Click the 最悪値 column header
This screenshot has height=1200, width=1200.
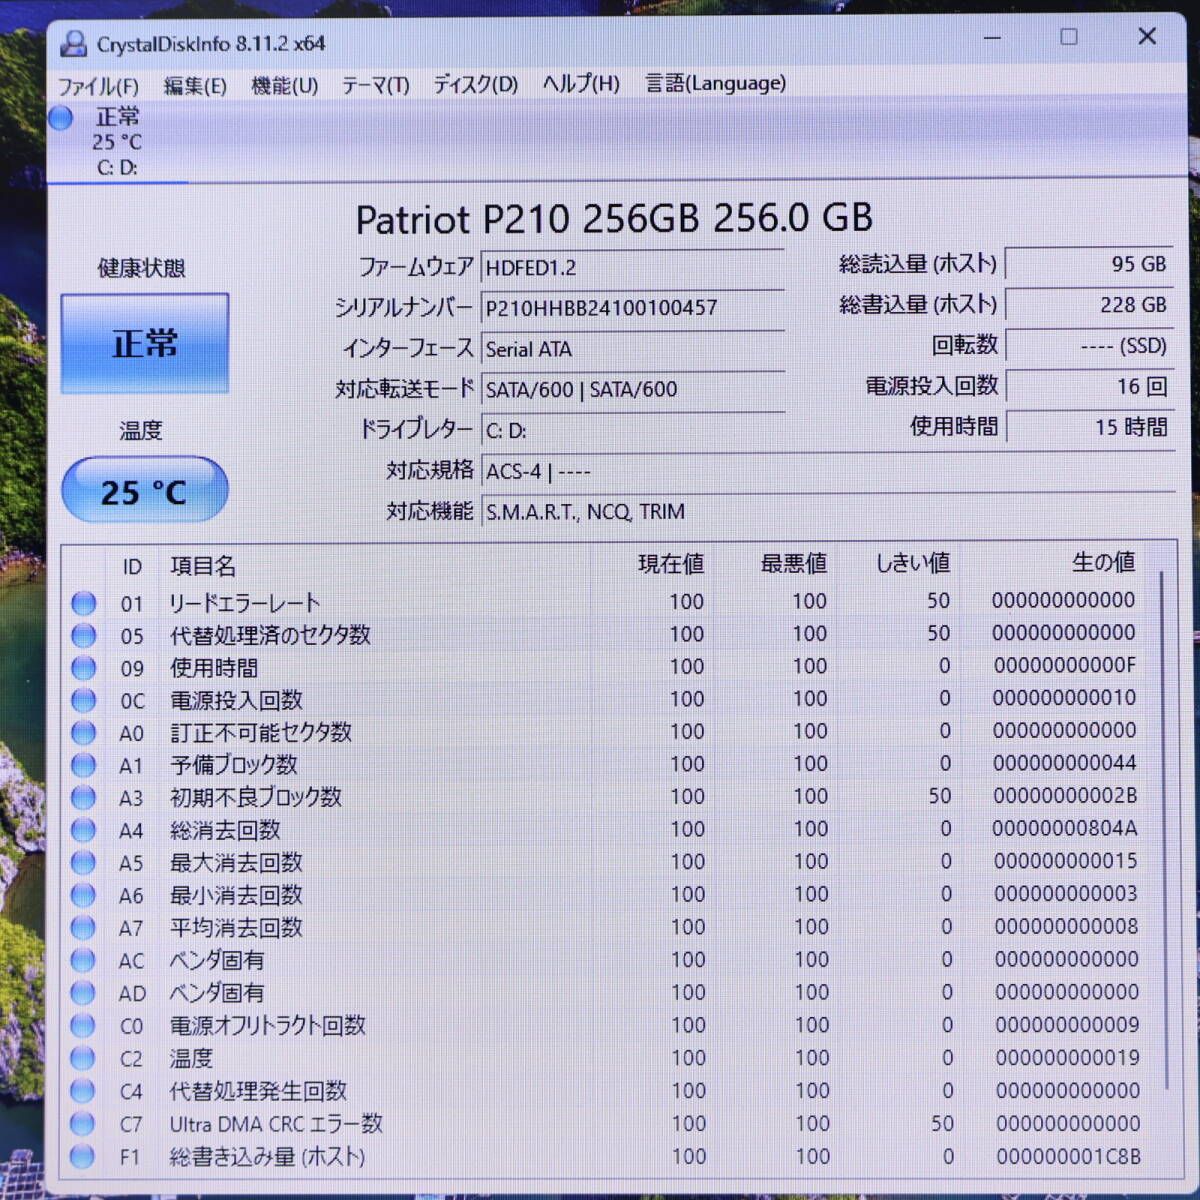tap(794, 564)
